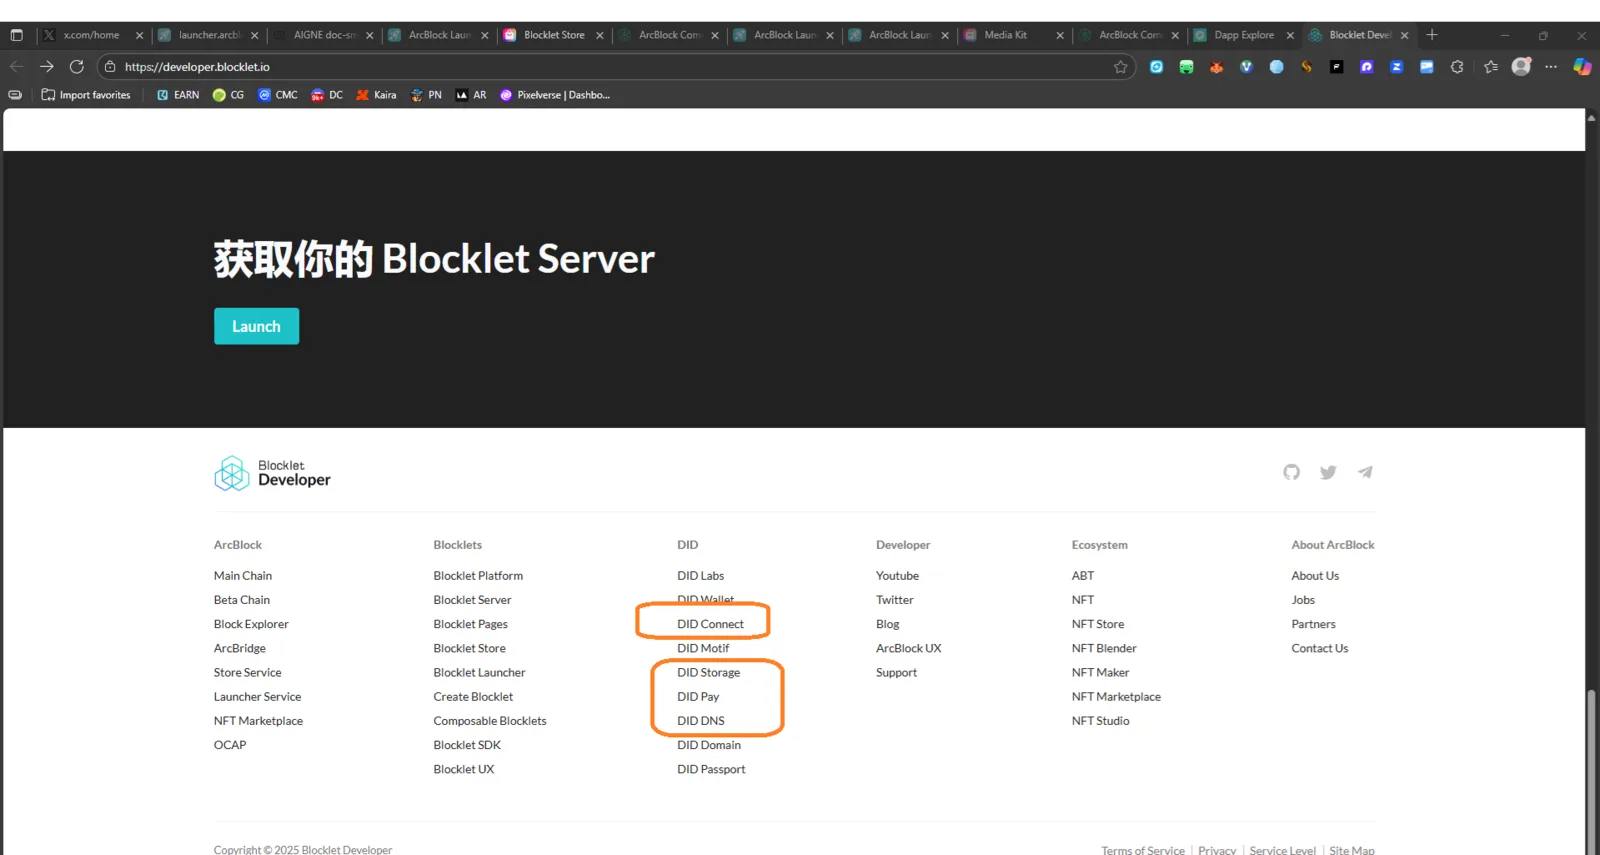1600x855 pixels.
Task: Open the orange S extension icon
Action: 1307,67
